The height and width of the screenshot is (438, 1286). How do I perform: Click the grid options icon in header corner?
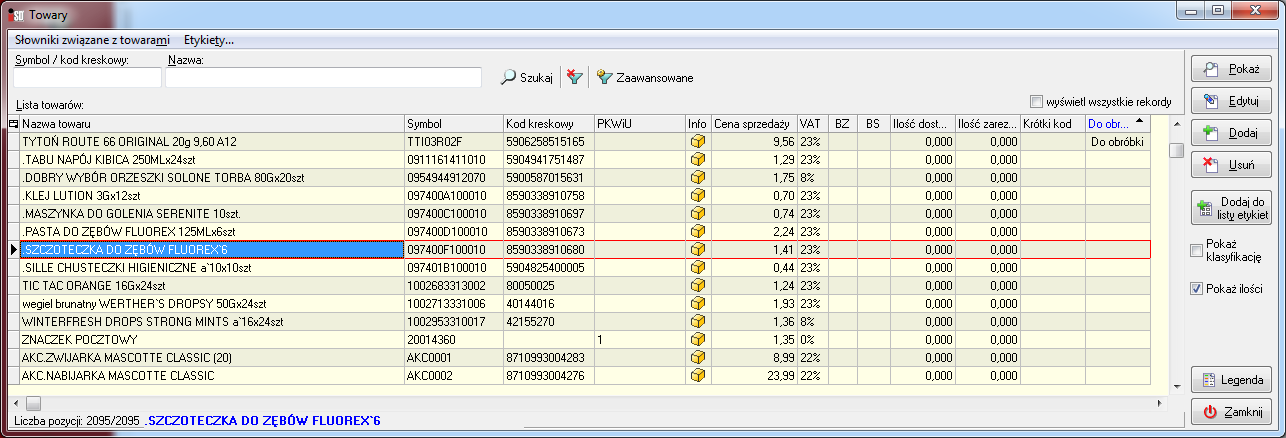tap(14, 124)
